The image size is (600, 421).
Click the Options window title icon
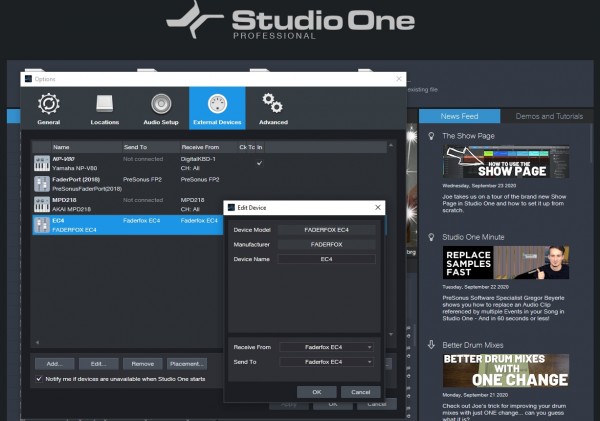[28, 78]
